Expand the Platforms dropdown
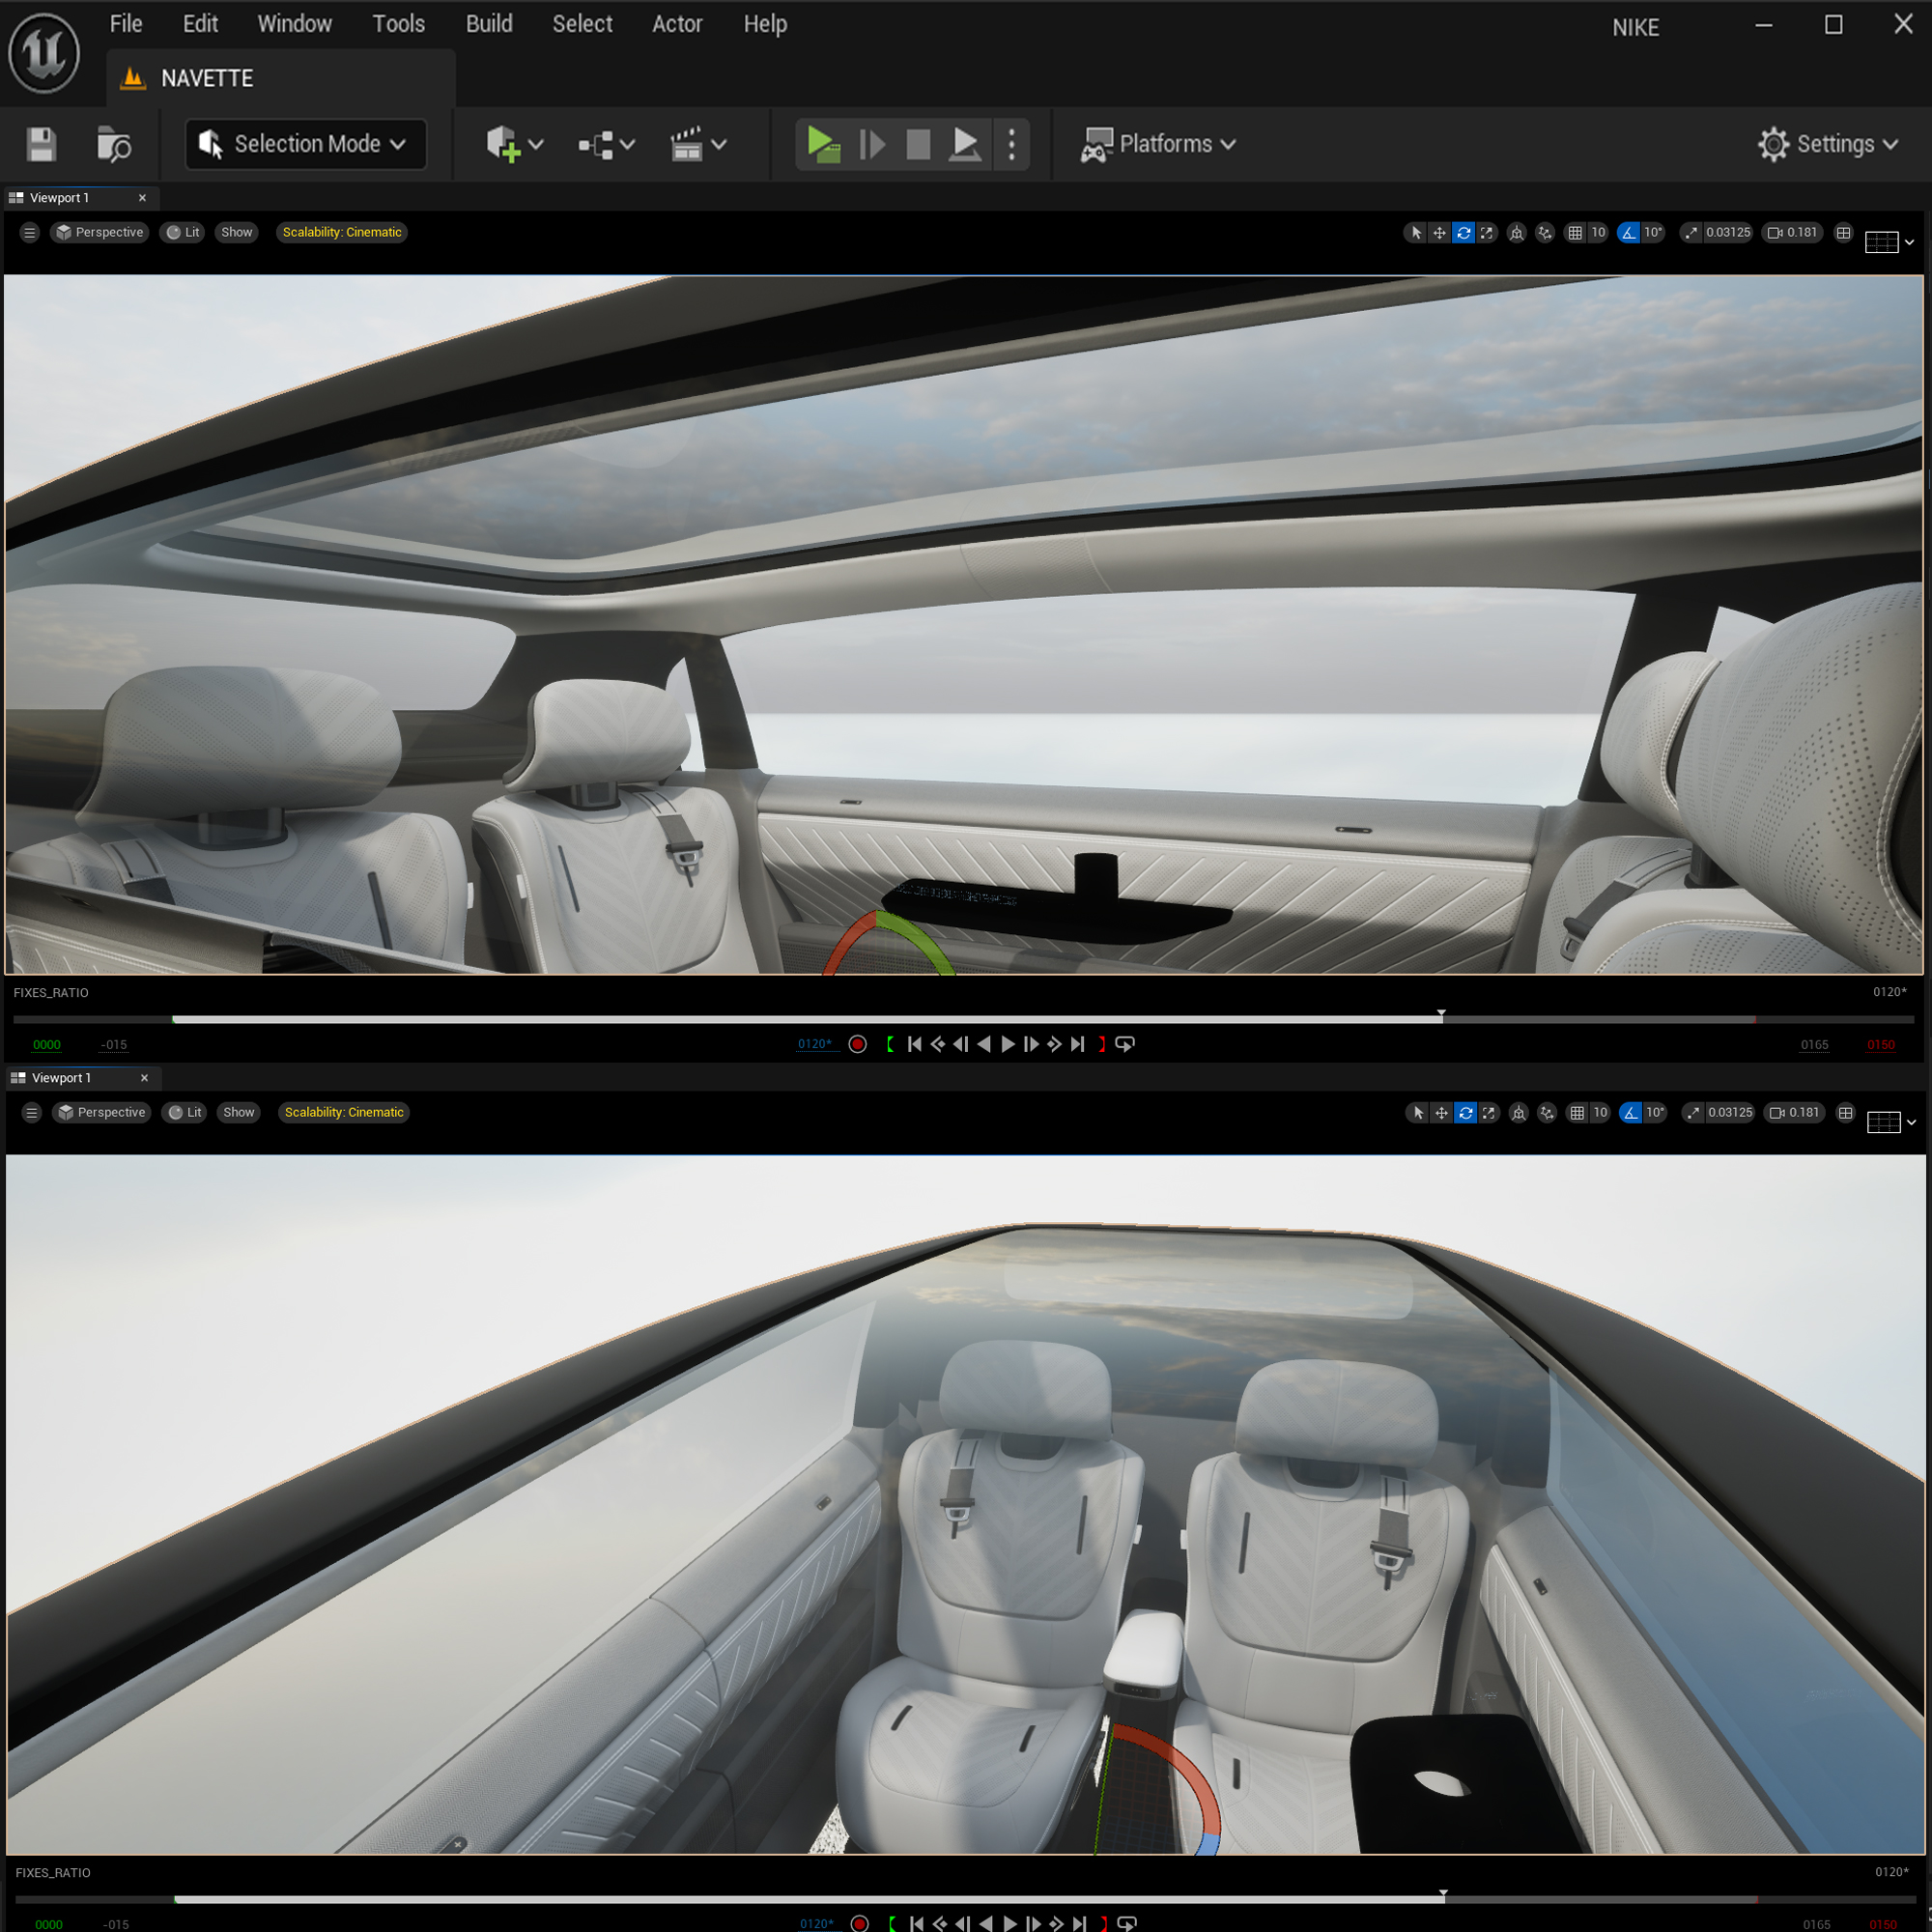This screenshot has width=1932, height=1932. point(1159,144)
